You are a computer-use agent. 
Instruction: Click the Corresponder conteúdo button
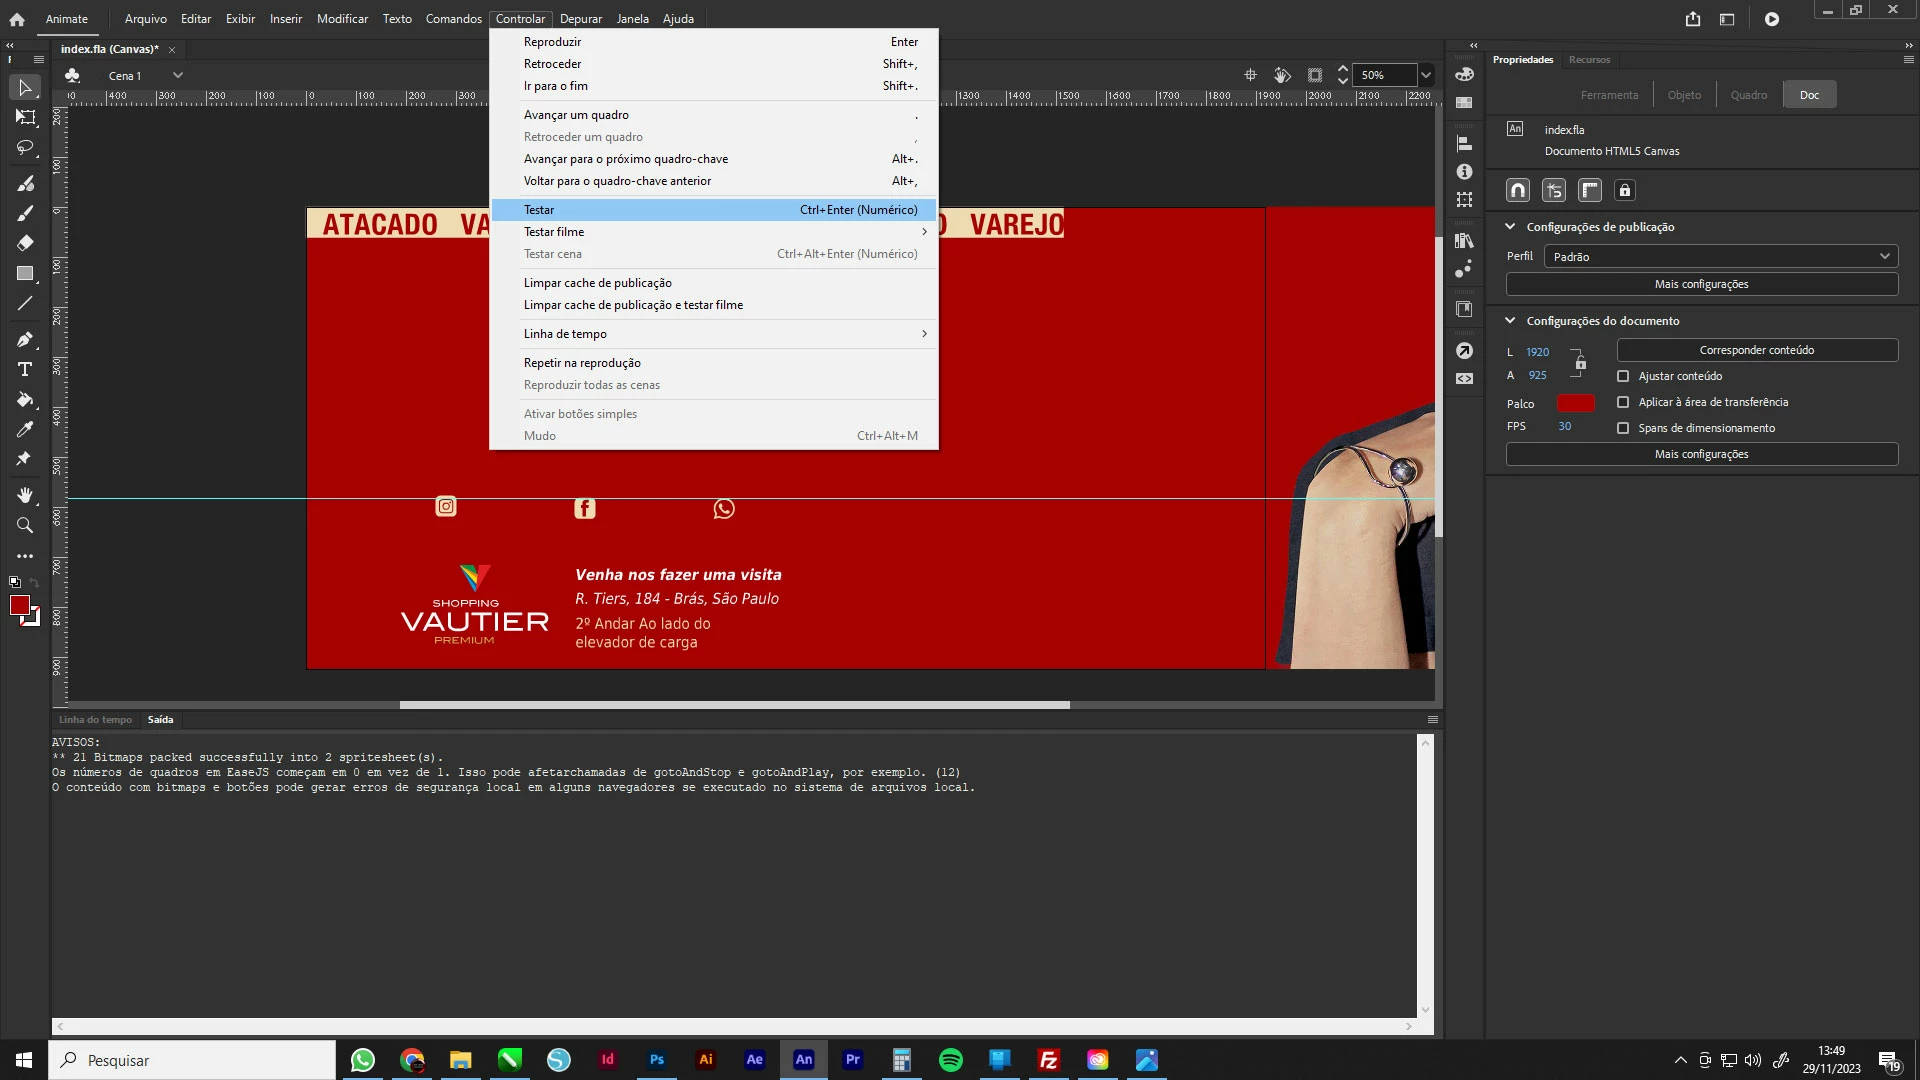coord(1756,350)
